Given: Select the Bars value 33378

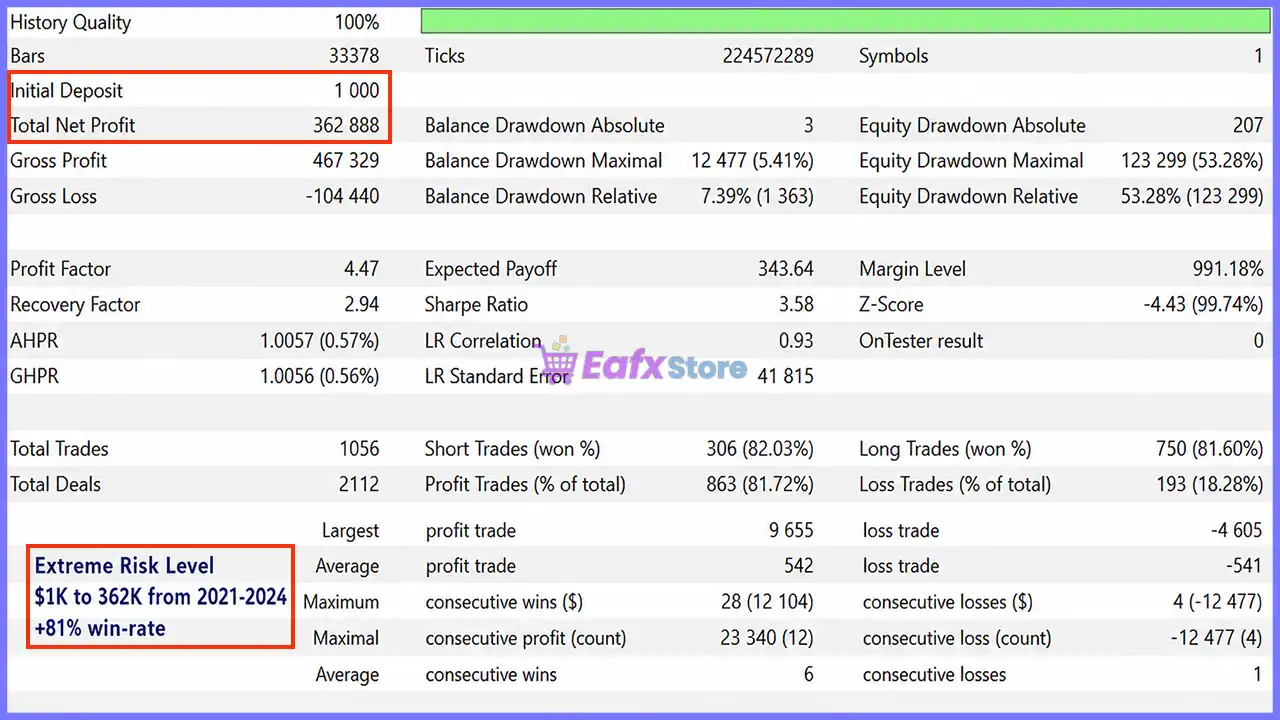Looking at the screenshot, I should tap(354, 56).
